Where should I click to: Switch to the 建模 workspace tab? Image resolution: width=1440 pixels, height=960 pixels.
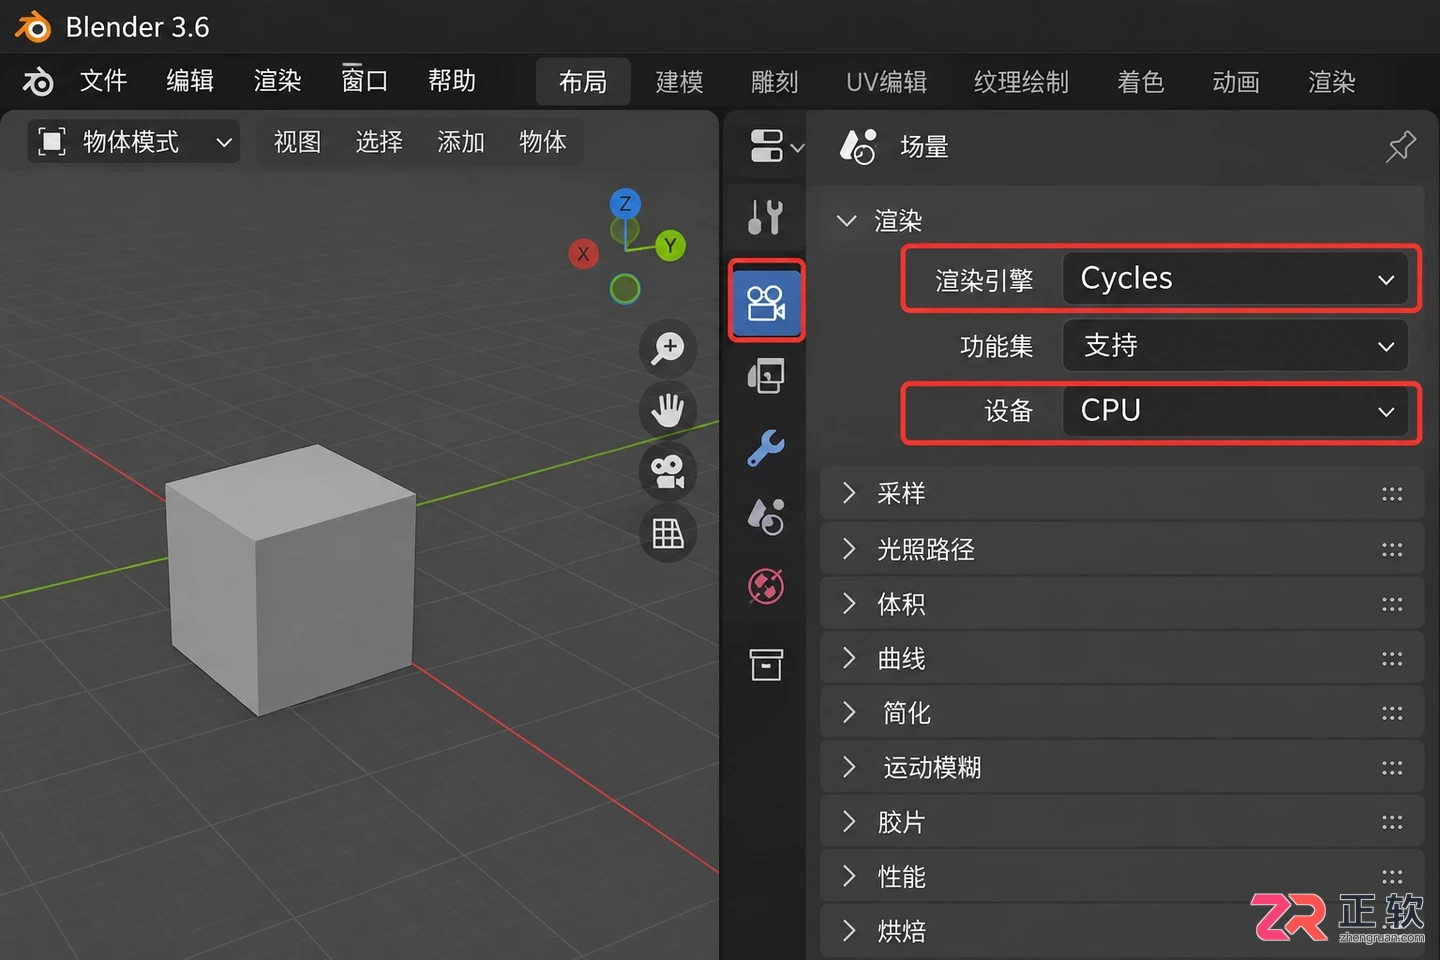coord(680,82)
